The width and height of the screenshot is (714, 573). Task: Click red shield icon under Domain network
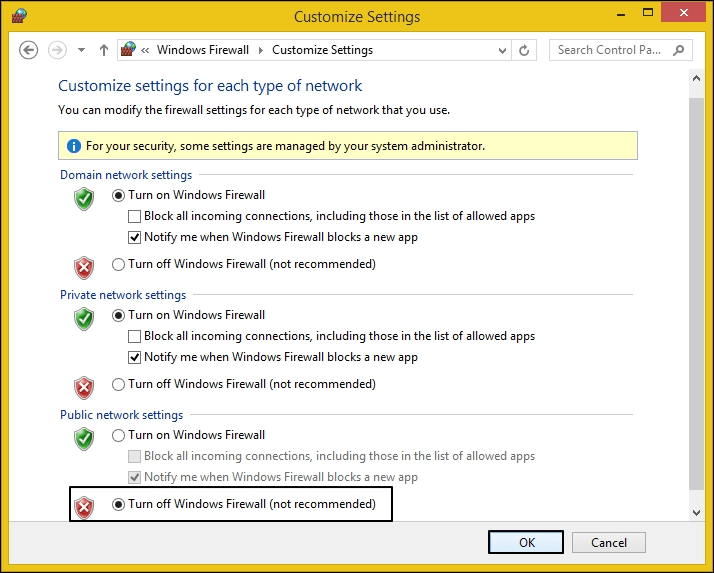click(x=84, y=268)
